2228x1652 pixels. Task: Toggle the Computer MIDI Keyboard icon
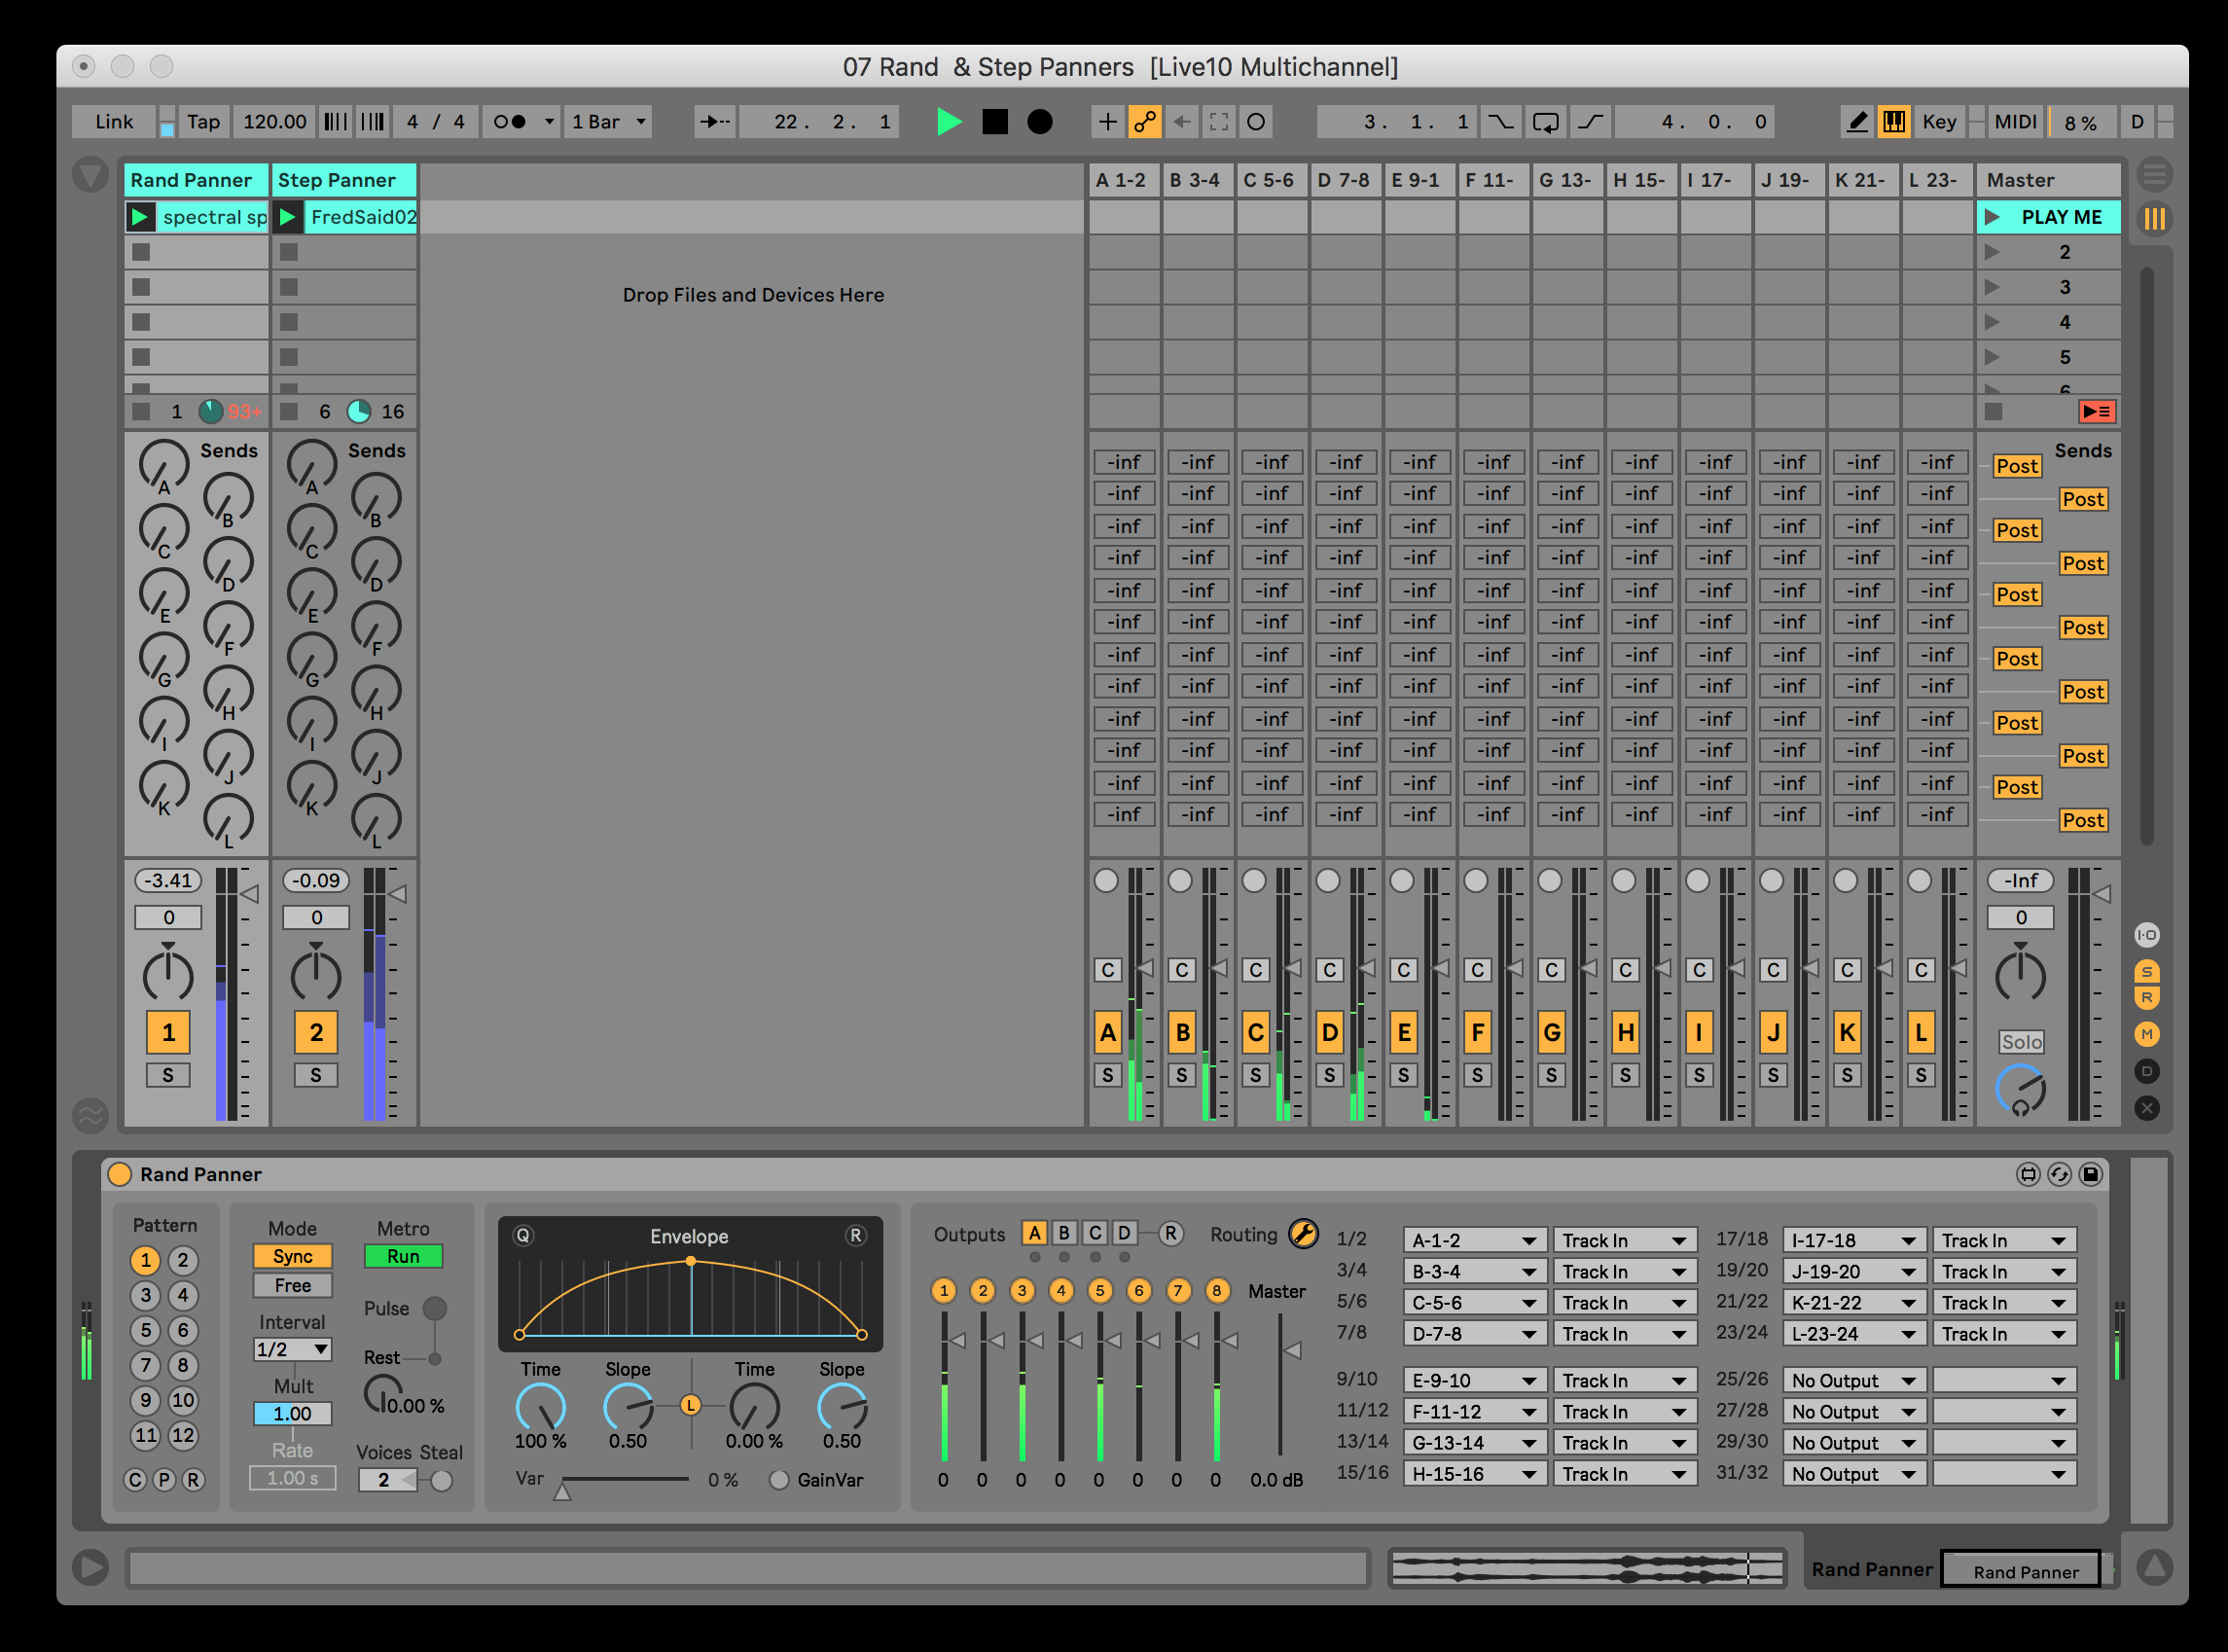pos(1894,122)
